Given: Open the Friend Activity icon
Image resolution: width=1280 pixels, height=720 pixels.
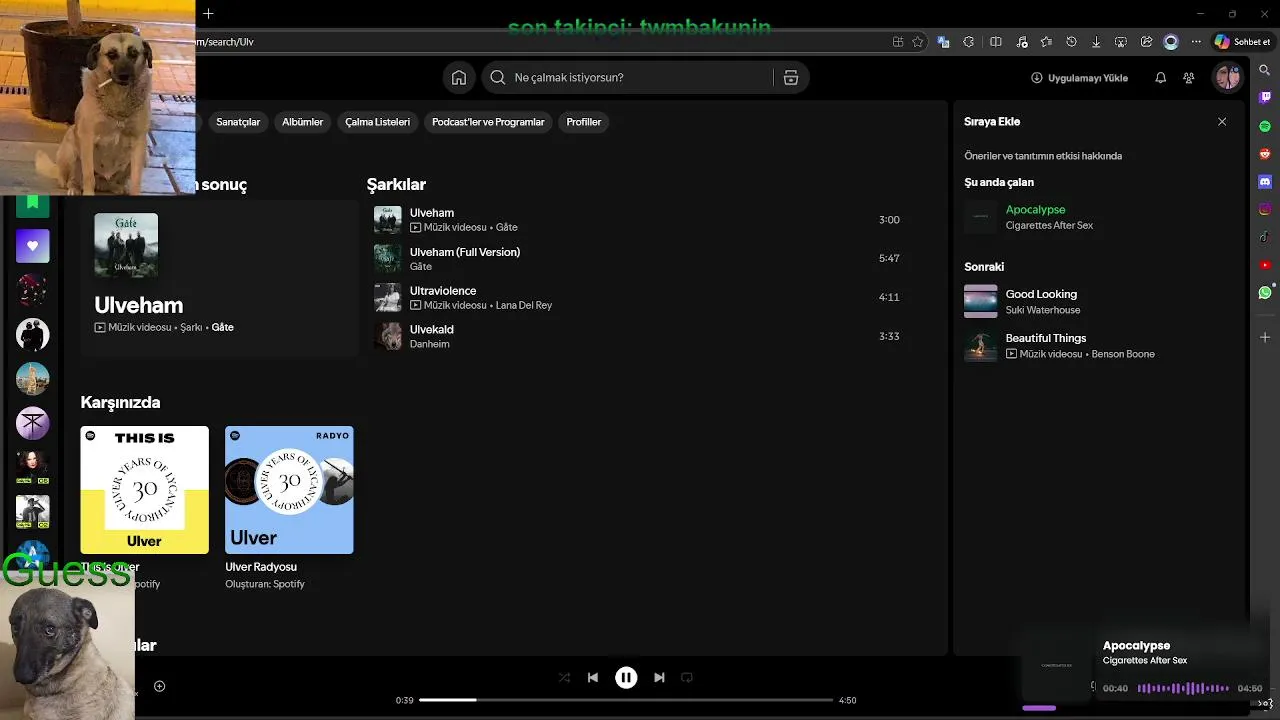Looking at the screenshot, I should [1188, 77].
